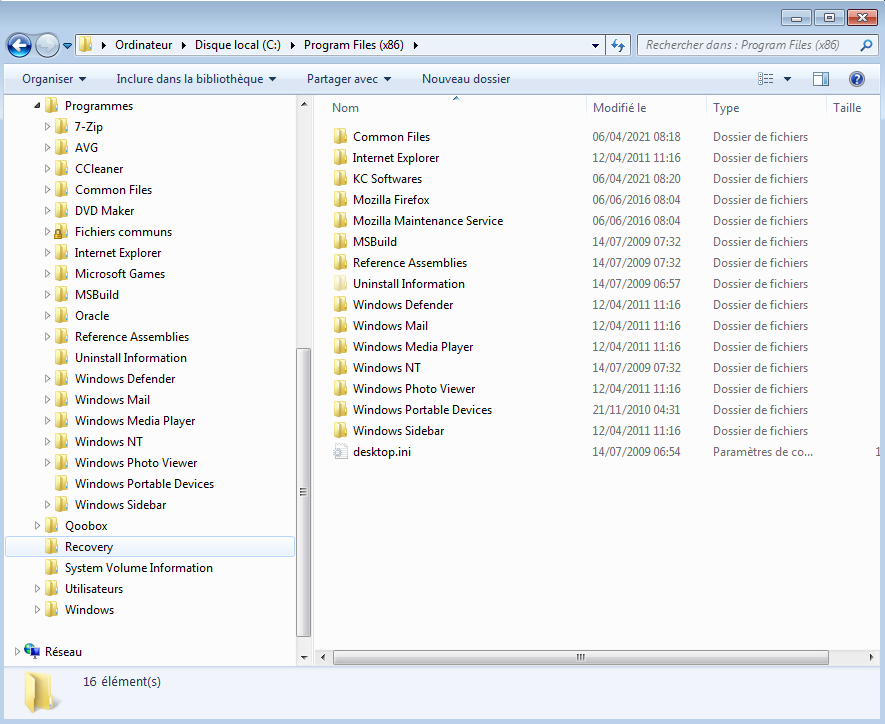This screenshot has height=724, width=885.
Task: Select the KC Softwares folder icon
Action: click(340, 178)
